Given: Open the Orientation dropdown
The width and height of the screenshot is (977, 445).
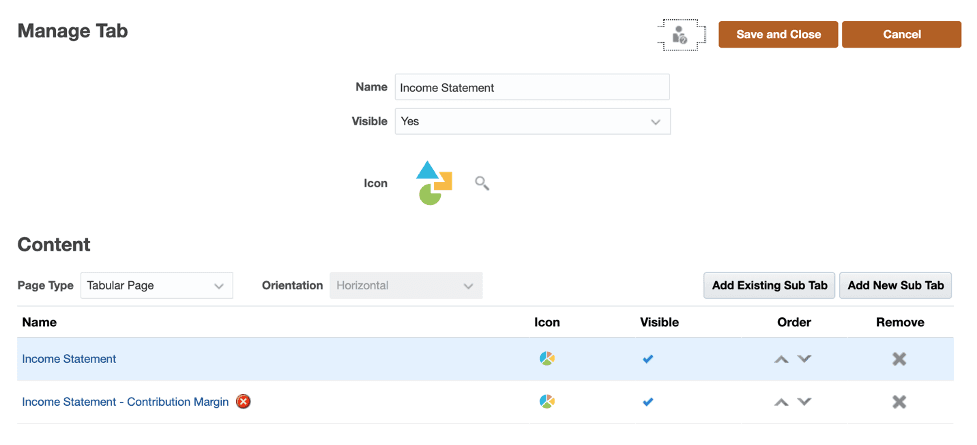Looking at the screenshot, I should [x=405, y=285].
